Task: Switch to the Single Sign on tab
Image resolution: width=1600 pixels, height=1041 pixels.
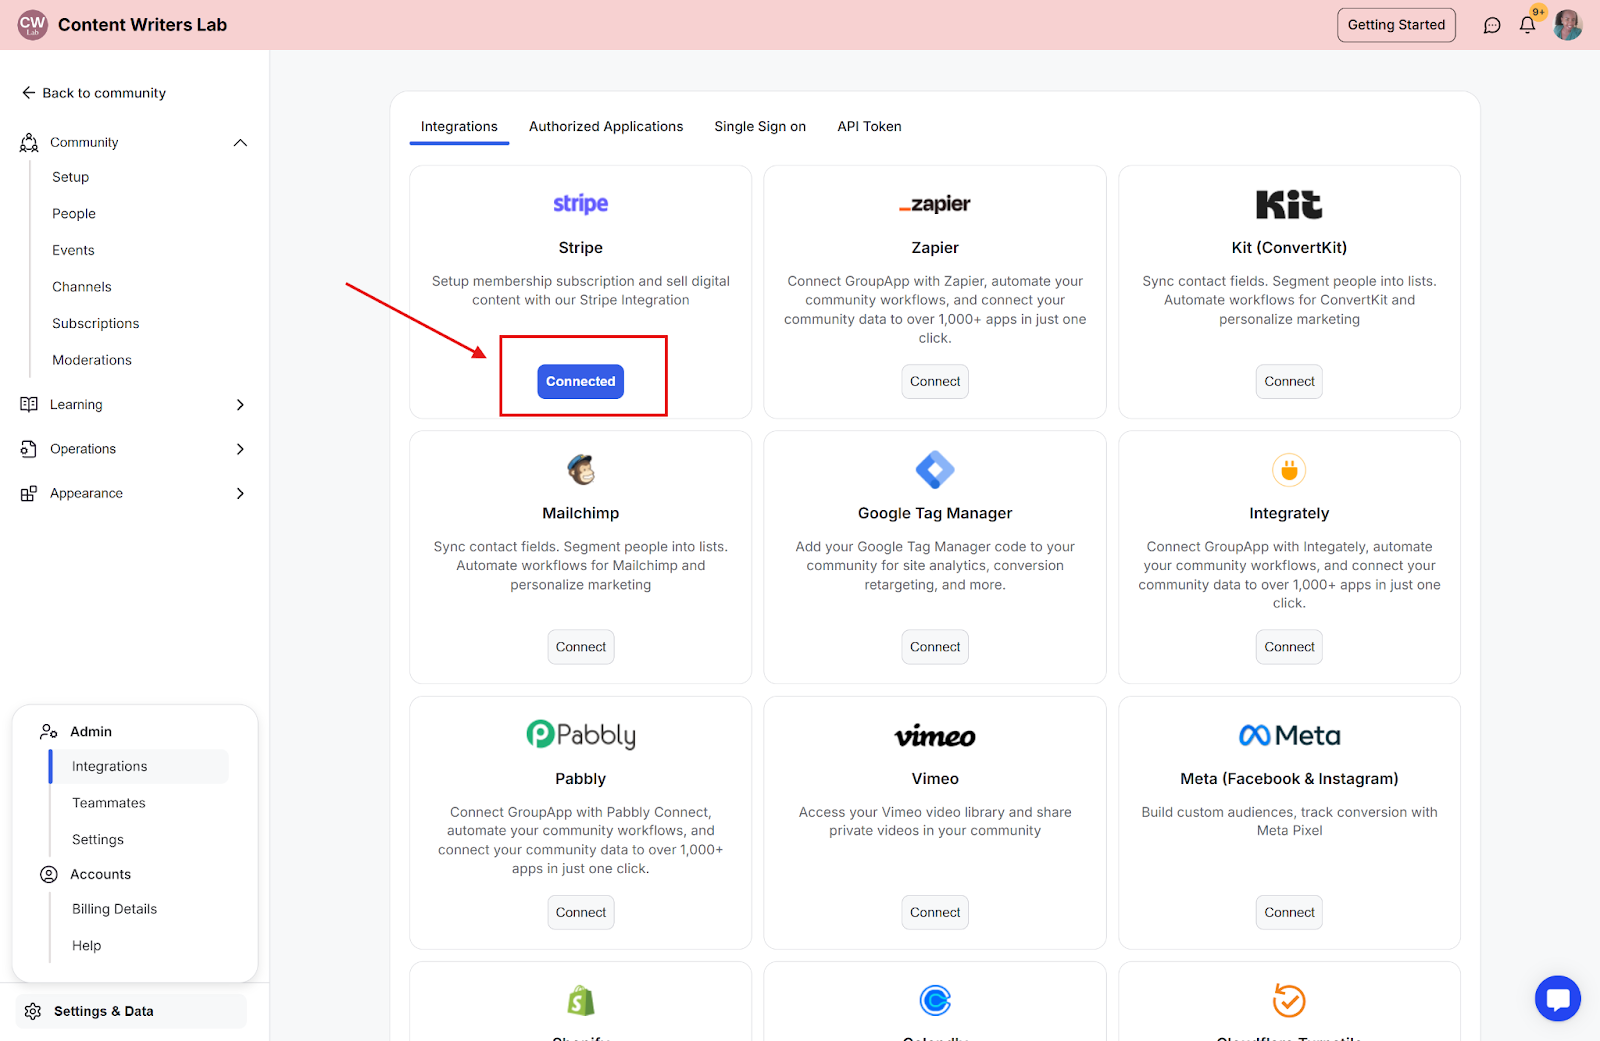Action: [760, 127]
